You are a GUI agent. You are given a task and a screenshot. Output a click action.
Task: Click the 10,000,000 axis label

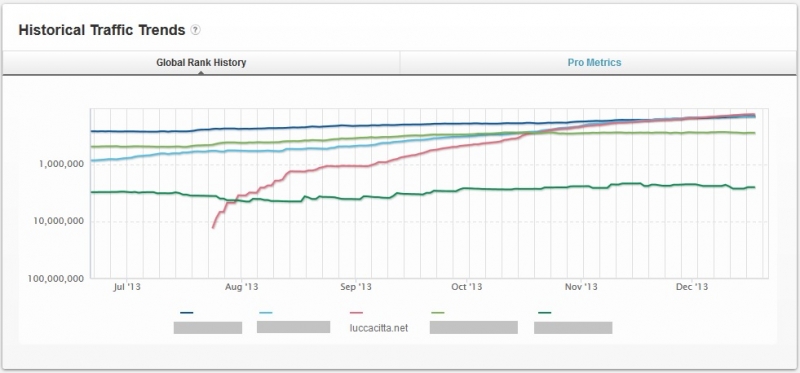(59, 221)
